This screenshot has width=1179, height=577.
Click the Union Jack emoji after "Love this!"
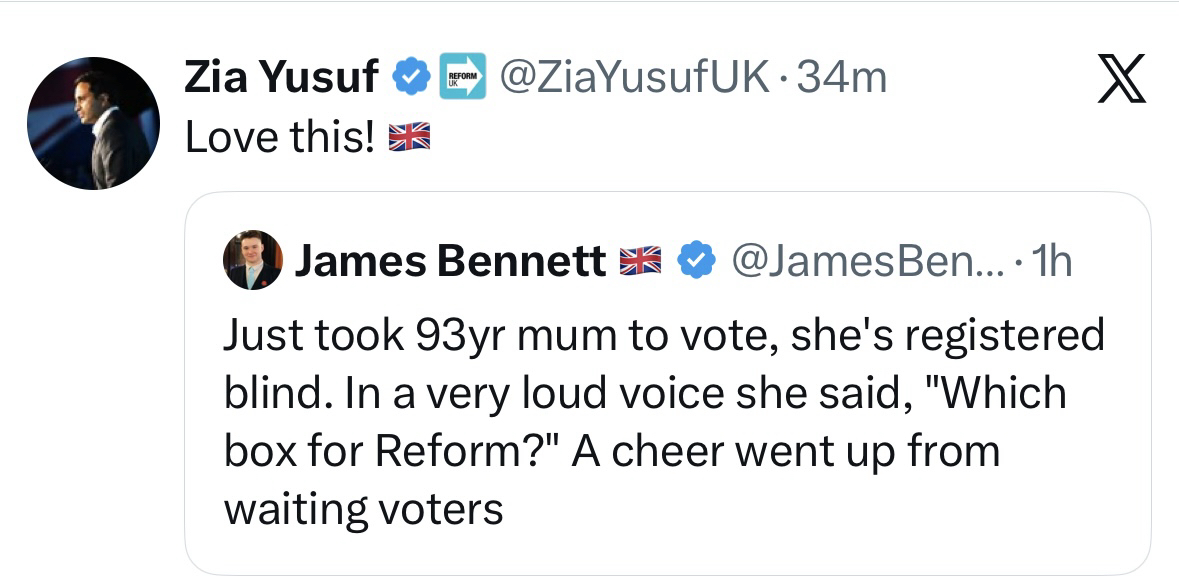click(408, 137)
